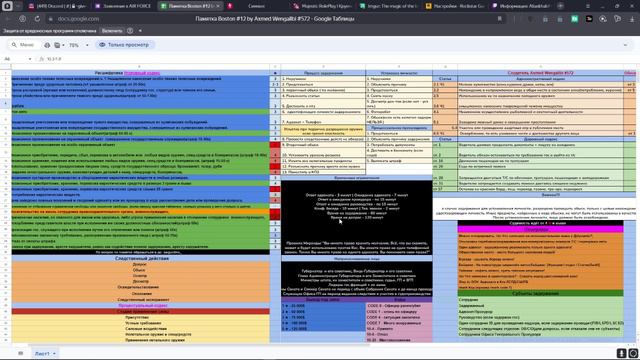Open the browser downloads icon at far right
This screenshot has height=360, width=640.
[x=632, y=19]
